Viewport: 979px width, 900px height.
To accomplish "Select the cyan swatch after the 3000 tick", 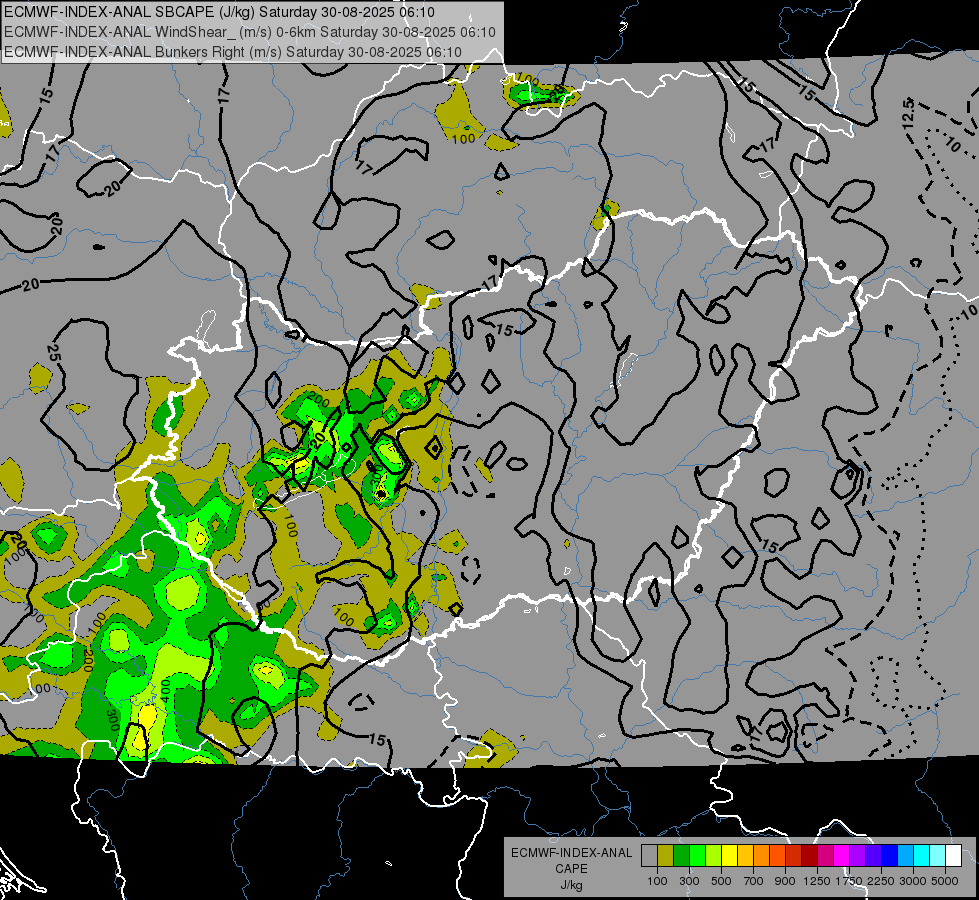I will click(x=922, y=855).
